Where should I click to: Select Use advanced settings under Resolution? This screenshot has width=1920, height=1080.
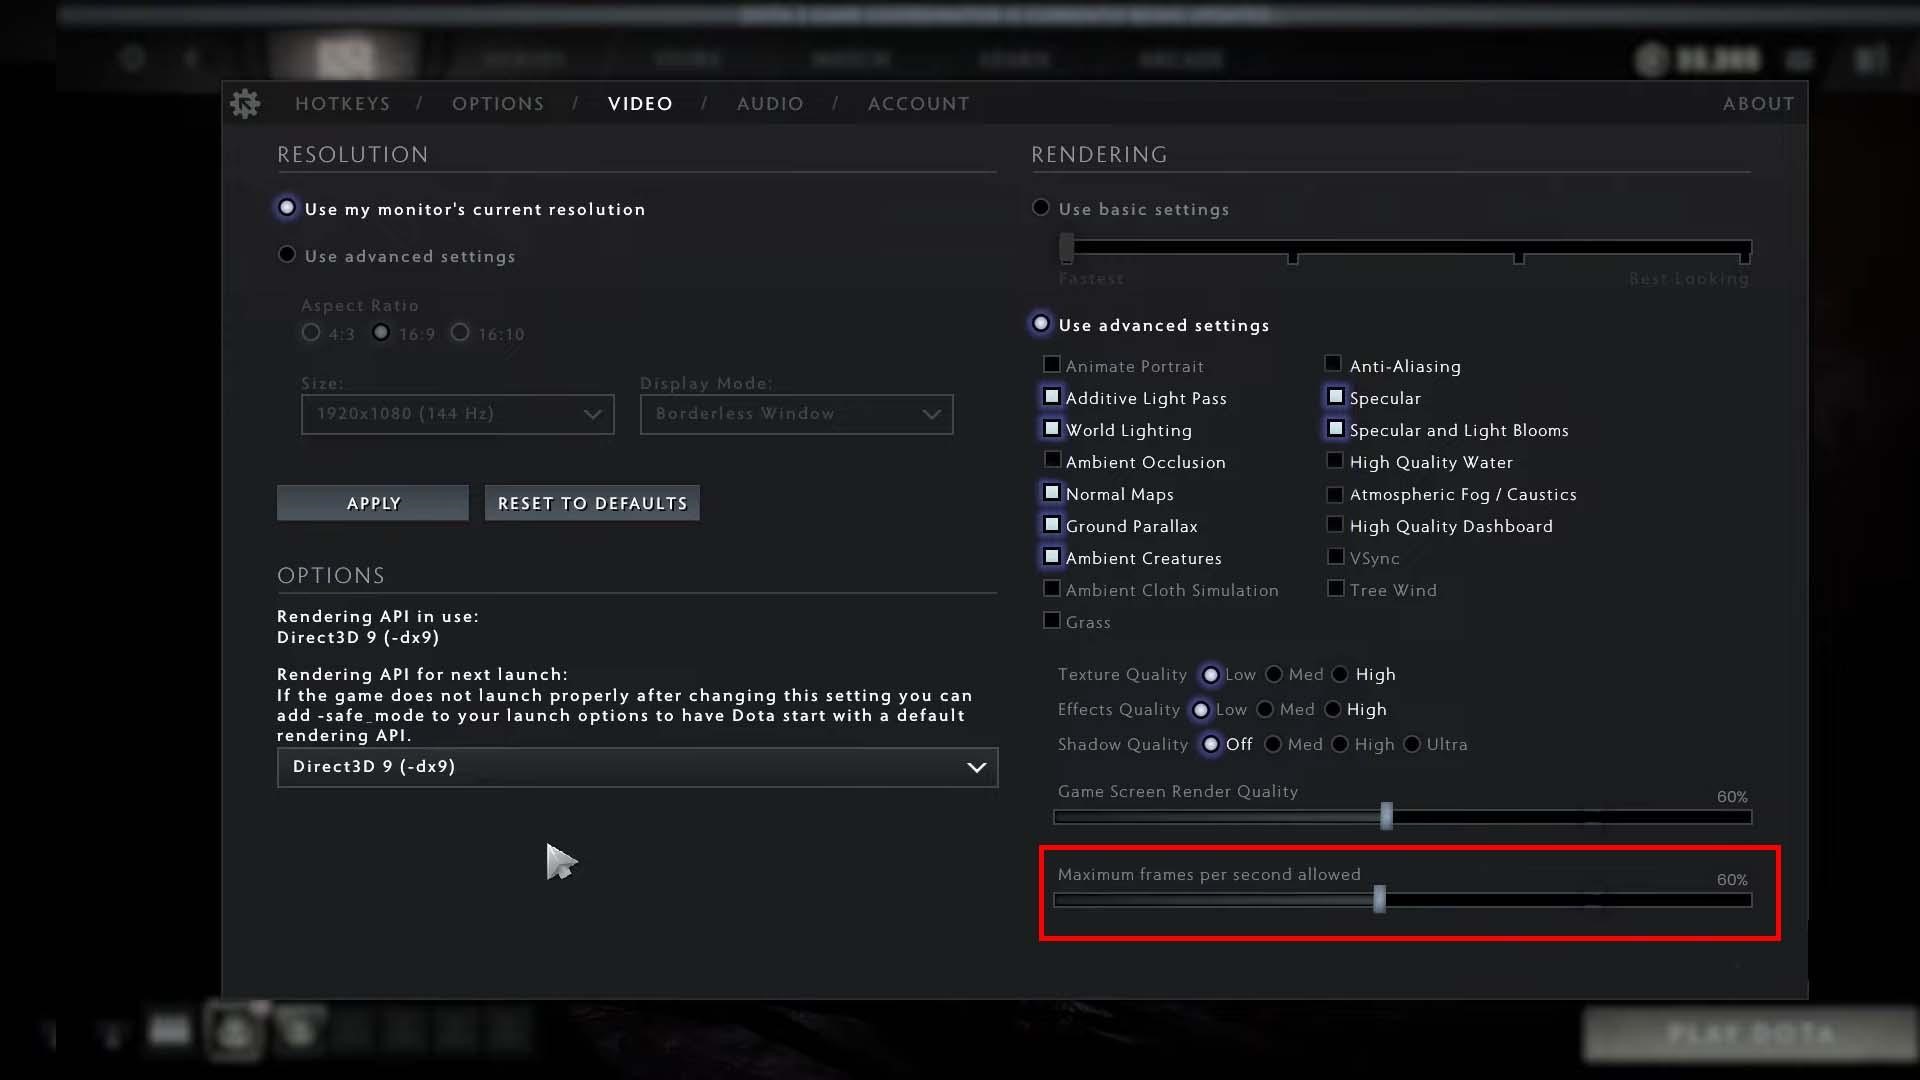coord(287,255)
